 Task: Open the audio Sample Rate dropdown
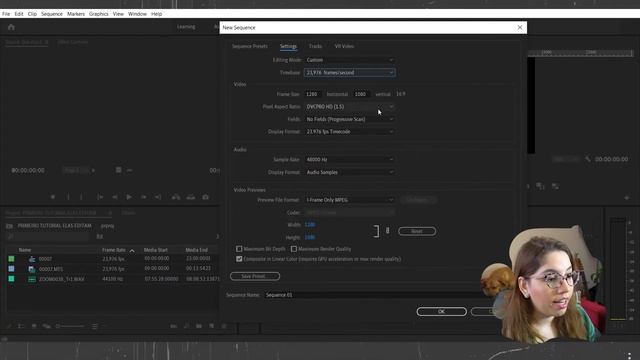[349, 160]
